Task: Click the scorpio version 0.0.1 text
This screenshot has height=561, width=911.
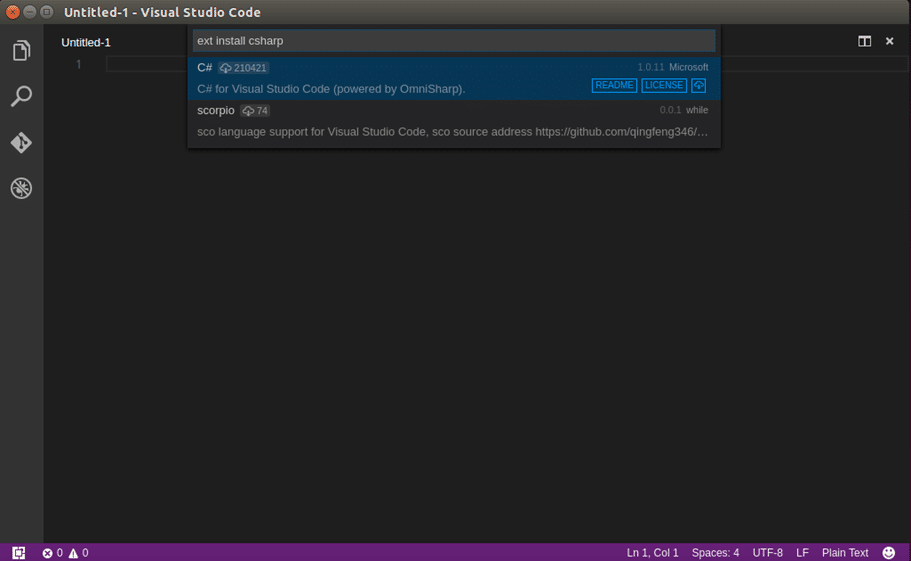Action: (670, 110)
